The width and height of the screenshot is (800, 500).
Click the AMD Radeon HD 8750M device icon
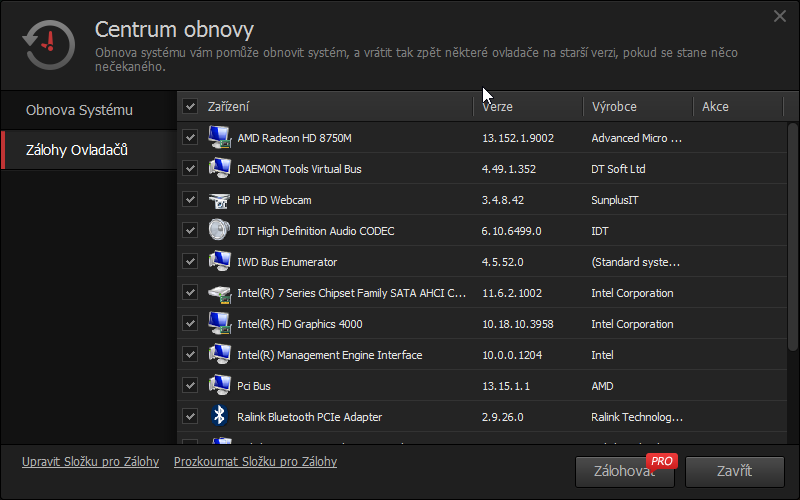[x=219, y=137]
